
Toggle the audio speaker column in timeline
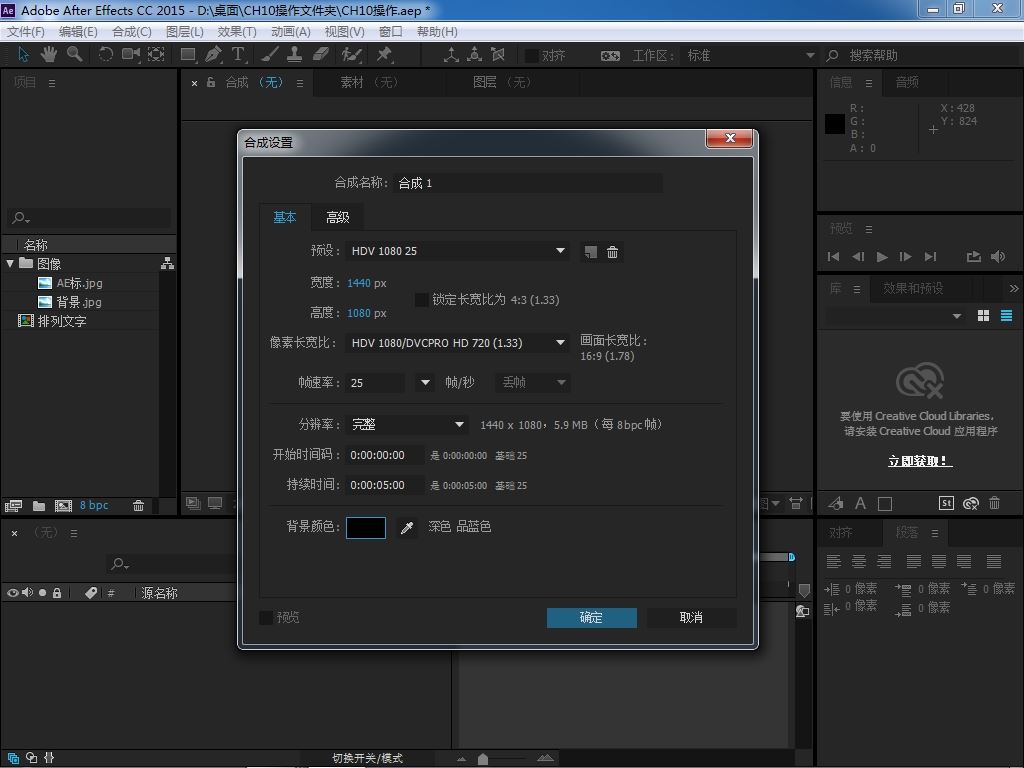pyautogui.click(x=27, y=593)
